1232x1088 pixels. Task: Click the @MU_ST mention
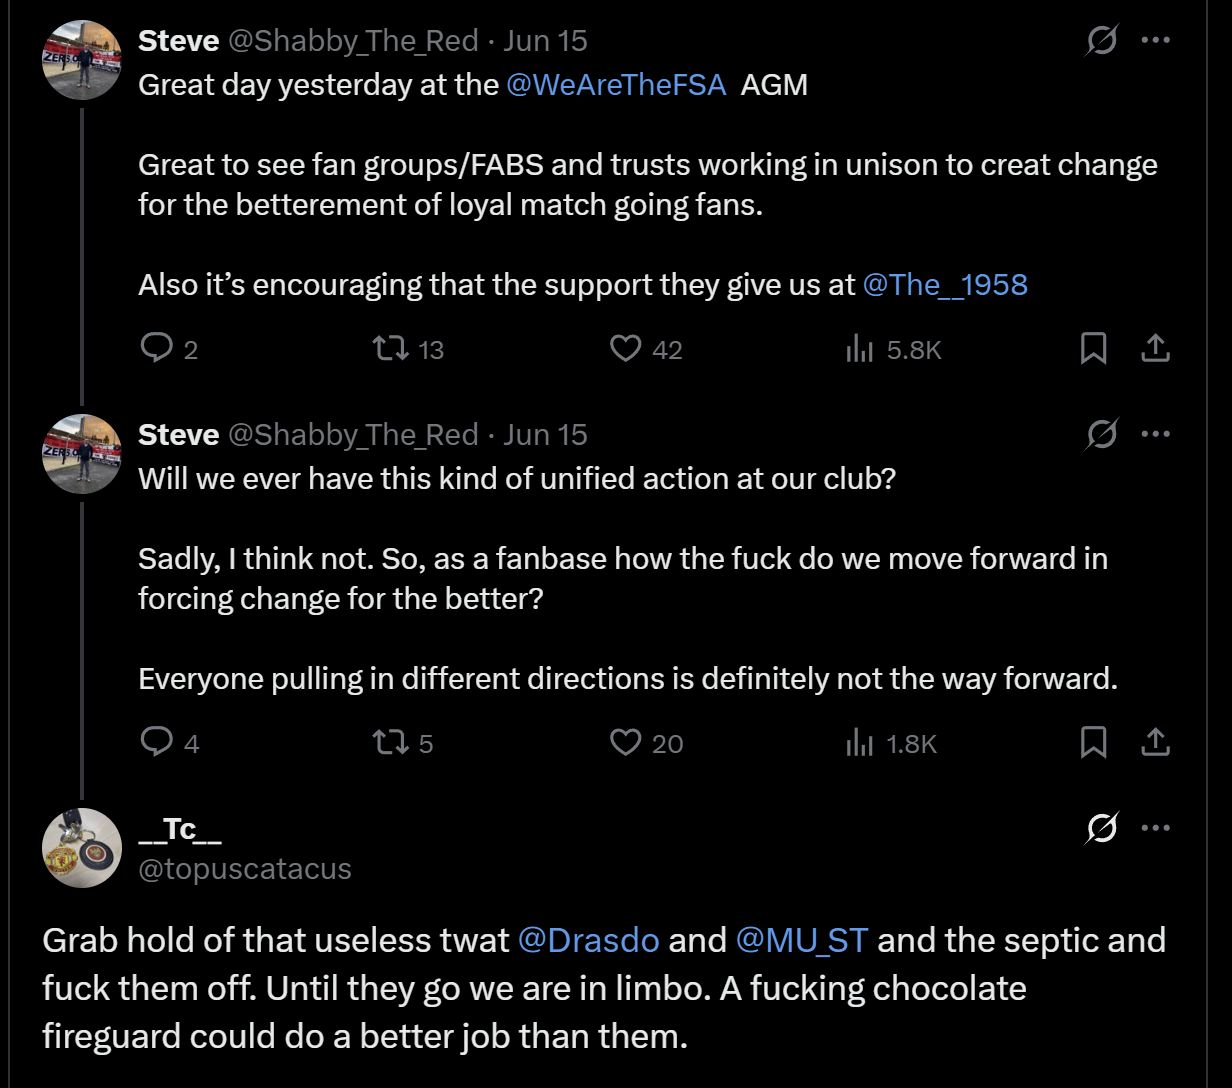coord(801,940)
